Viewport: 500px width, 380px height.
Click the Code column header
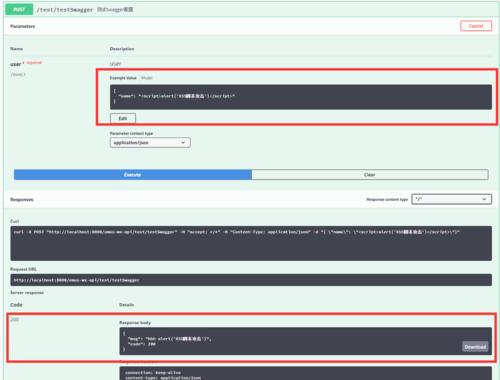[x=16, y=305]
